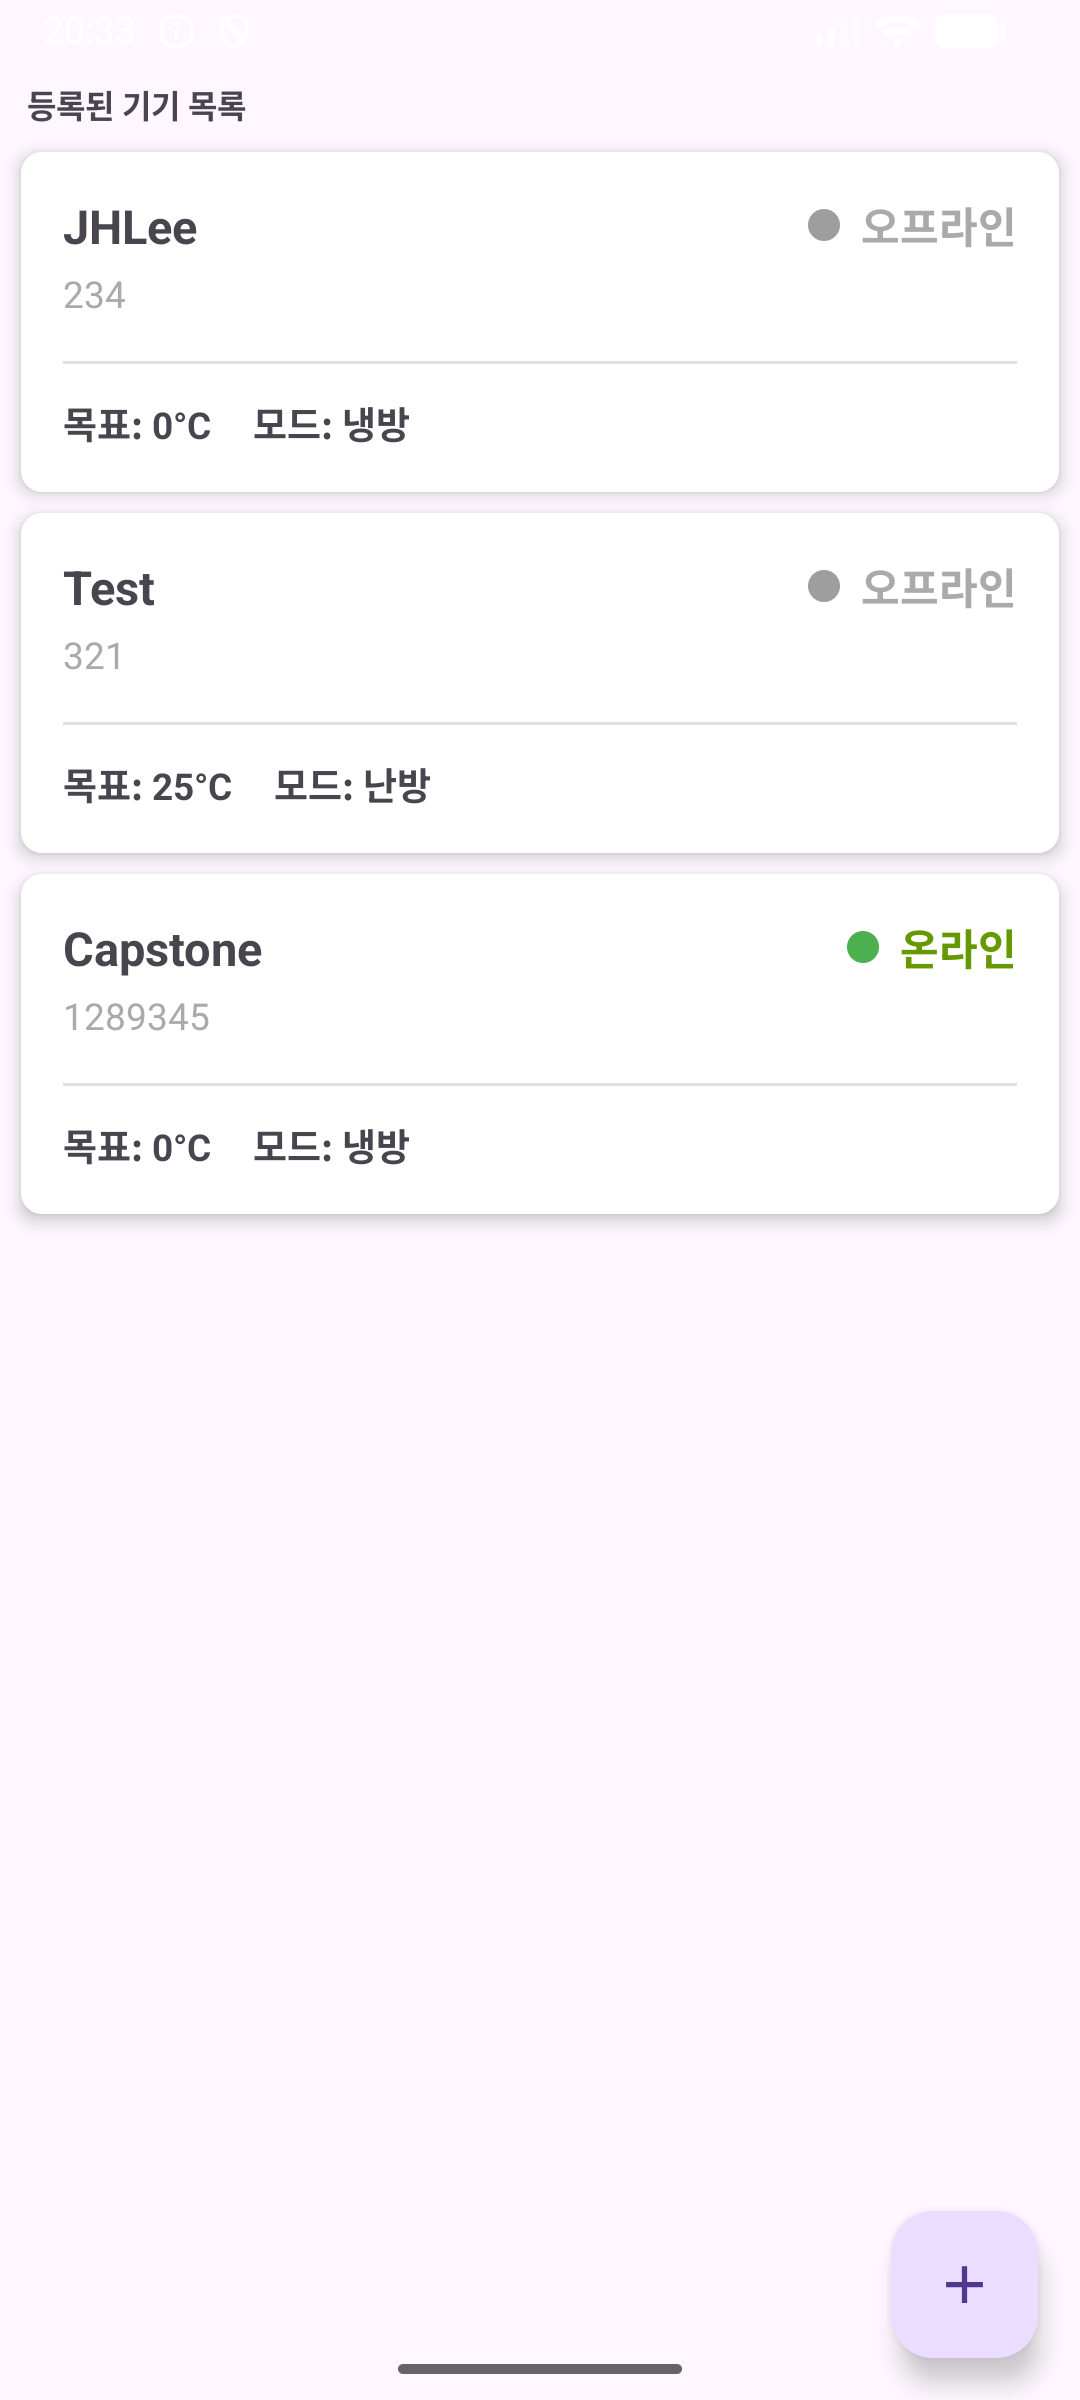Click the gray status dot on Test card
Image resolution: width=1080 pixels, height=2400 pixels.
pos(824,586)
